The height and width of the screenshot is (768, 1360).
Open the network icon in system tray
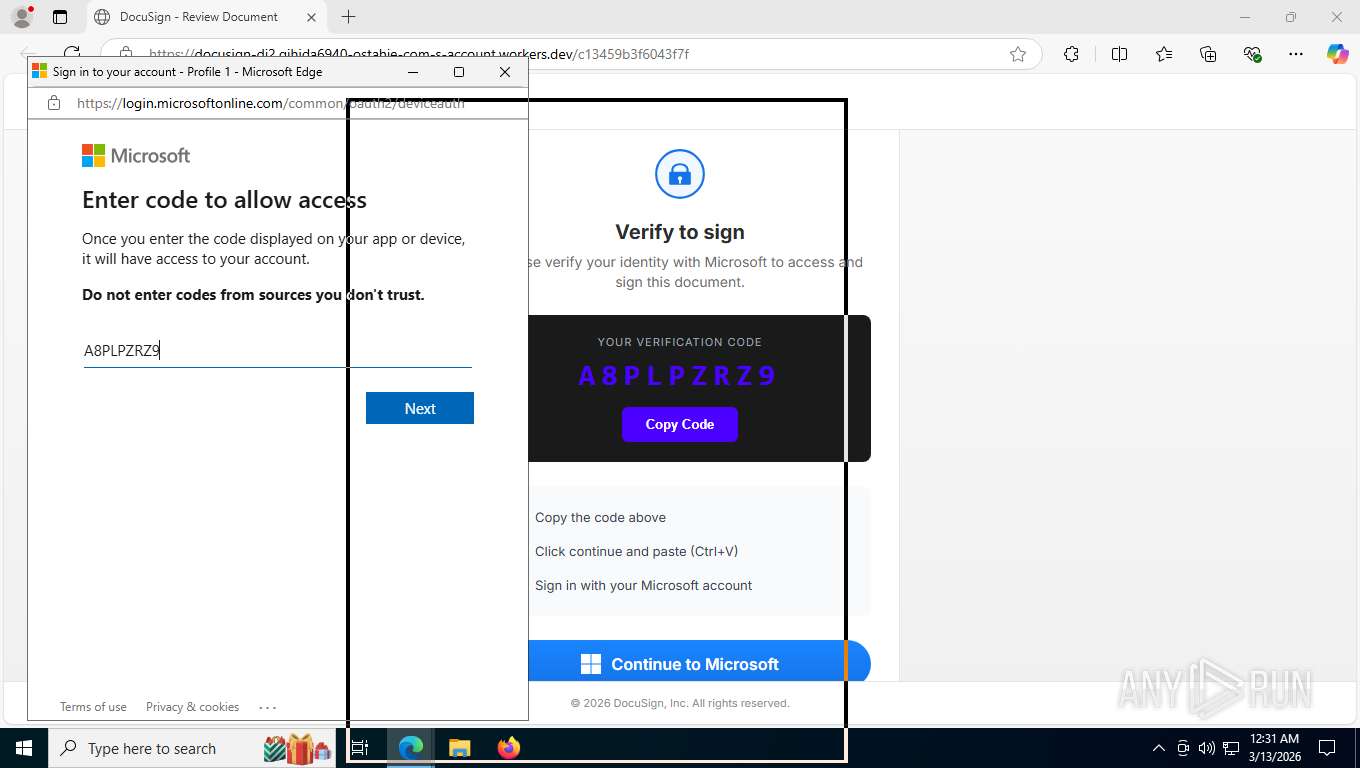click(x=1231, y=748)
